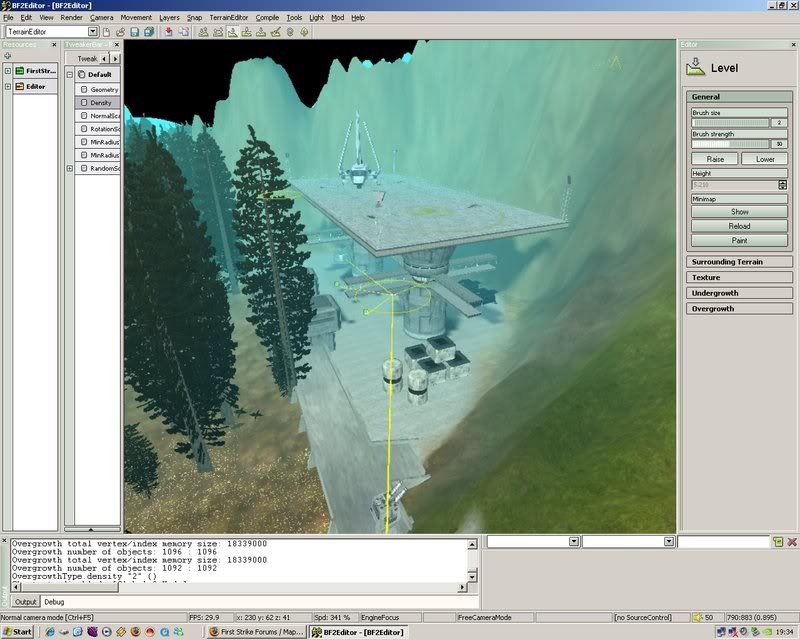Collapse the General section header
Screen dimensions: 800x640
(739, 96)
